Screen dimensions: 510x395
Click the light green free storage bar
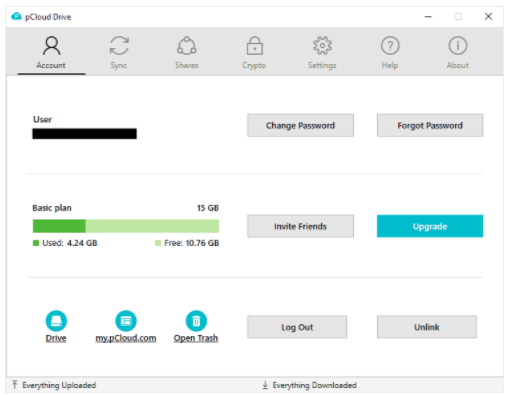[x=152, y=226]
